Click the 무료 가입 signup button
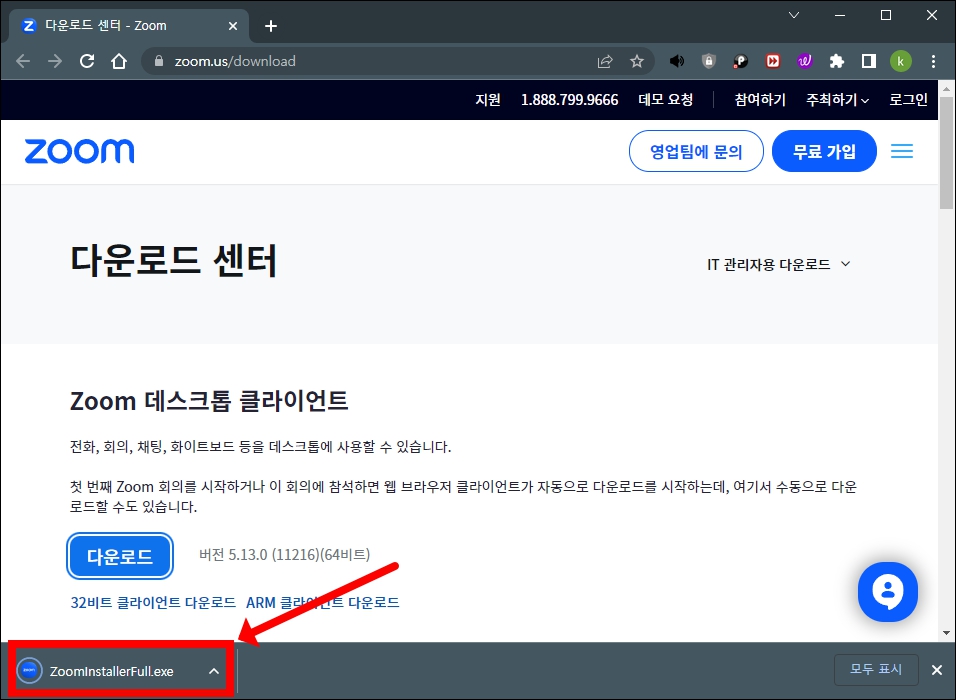The image size is (956, 700). [x=824, y=150]
